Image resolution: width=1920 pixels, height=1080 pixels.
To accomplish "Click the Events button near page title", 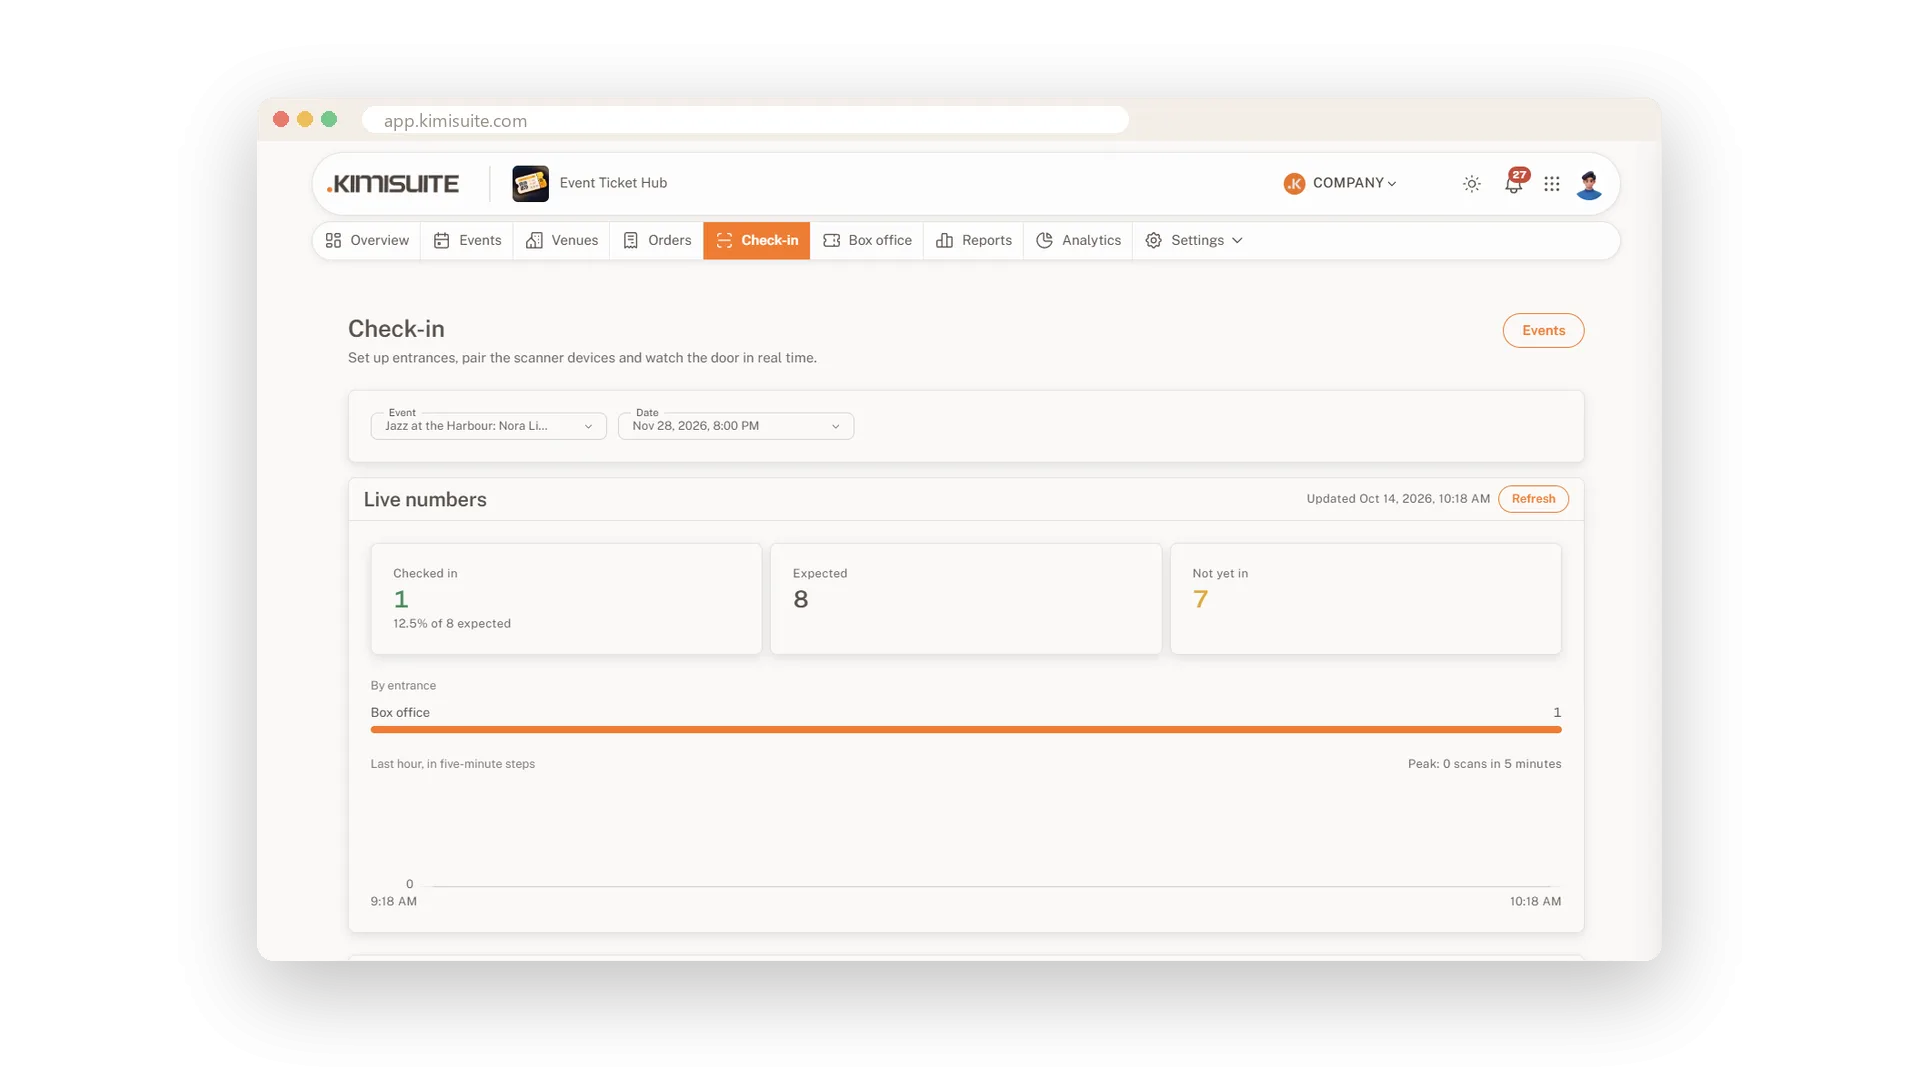I will tap(1543, 331).
